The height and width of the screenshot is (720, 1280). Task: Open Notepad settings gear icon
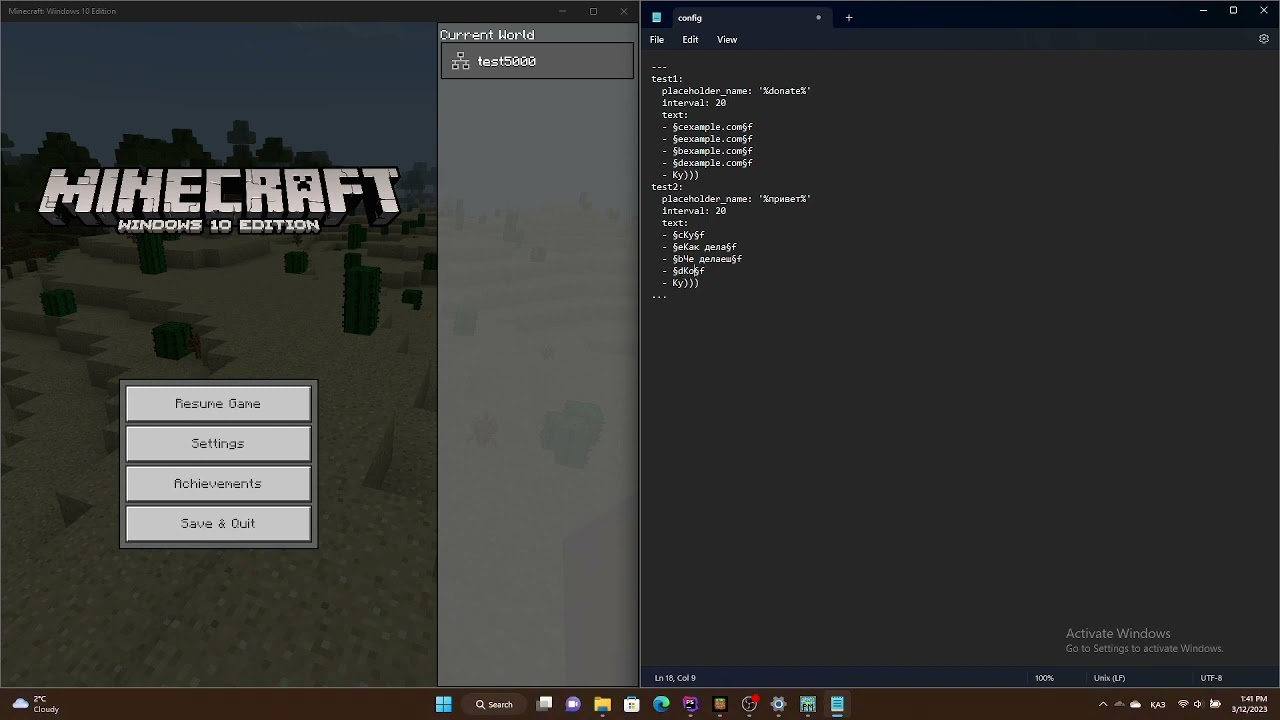tap(1263, 39)
